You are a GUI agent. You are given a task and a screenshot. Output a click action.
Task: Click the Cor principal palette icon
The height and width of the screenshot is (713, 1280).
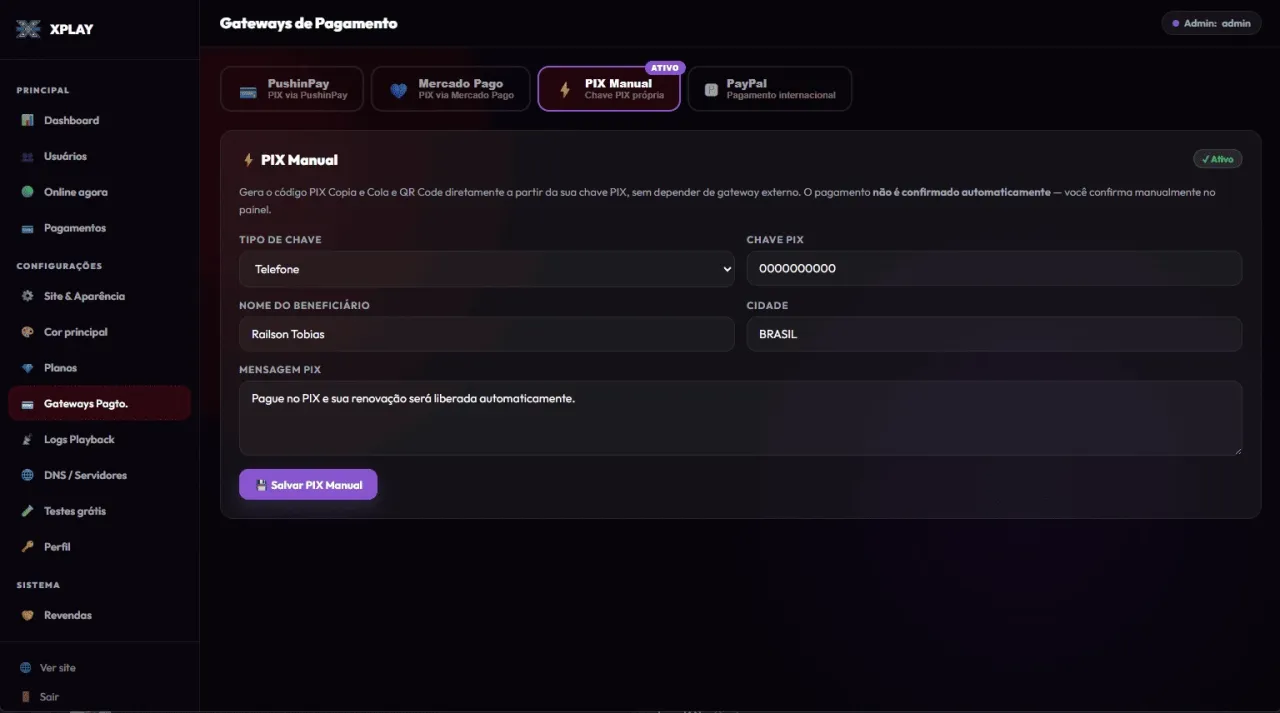(x=27, y=332)
